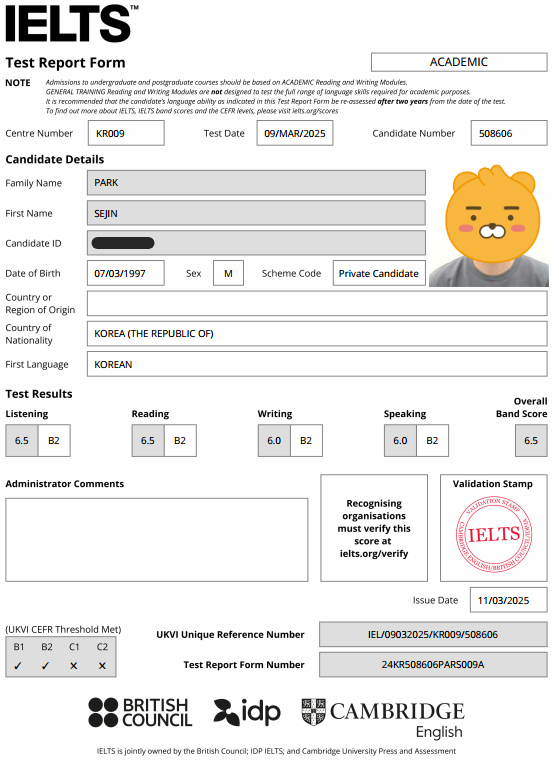Viewport: 559px width, 766px height.
Task: Click the First Name field SEJIN
Action: (x=256, y=213)
